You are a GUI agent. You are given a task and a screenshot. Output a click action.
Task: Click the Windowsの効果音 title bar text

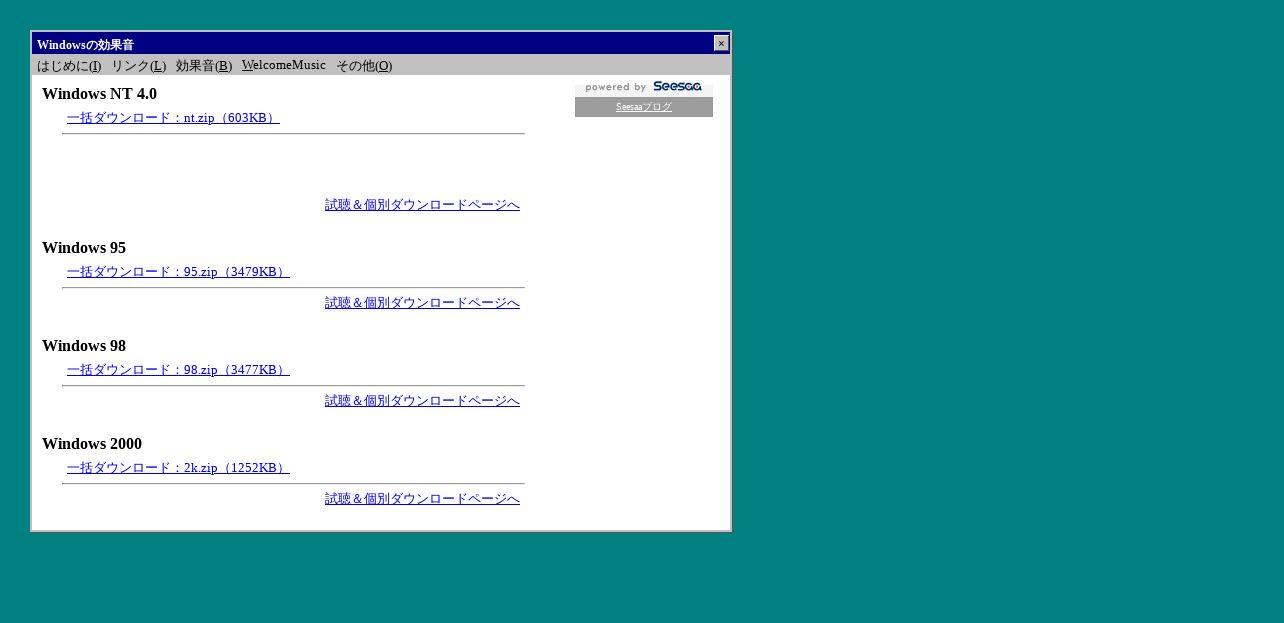[85, 45]
